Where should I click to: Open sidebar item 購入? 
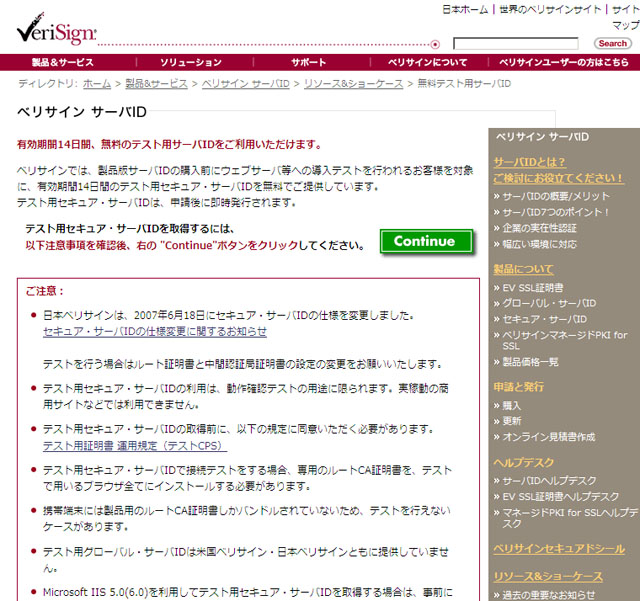coord(511,405)
